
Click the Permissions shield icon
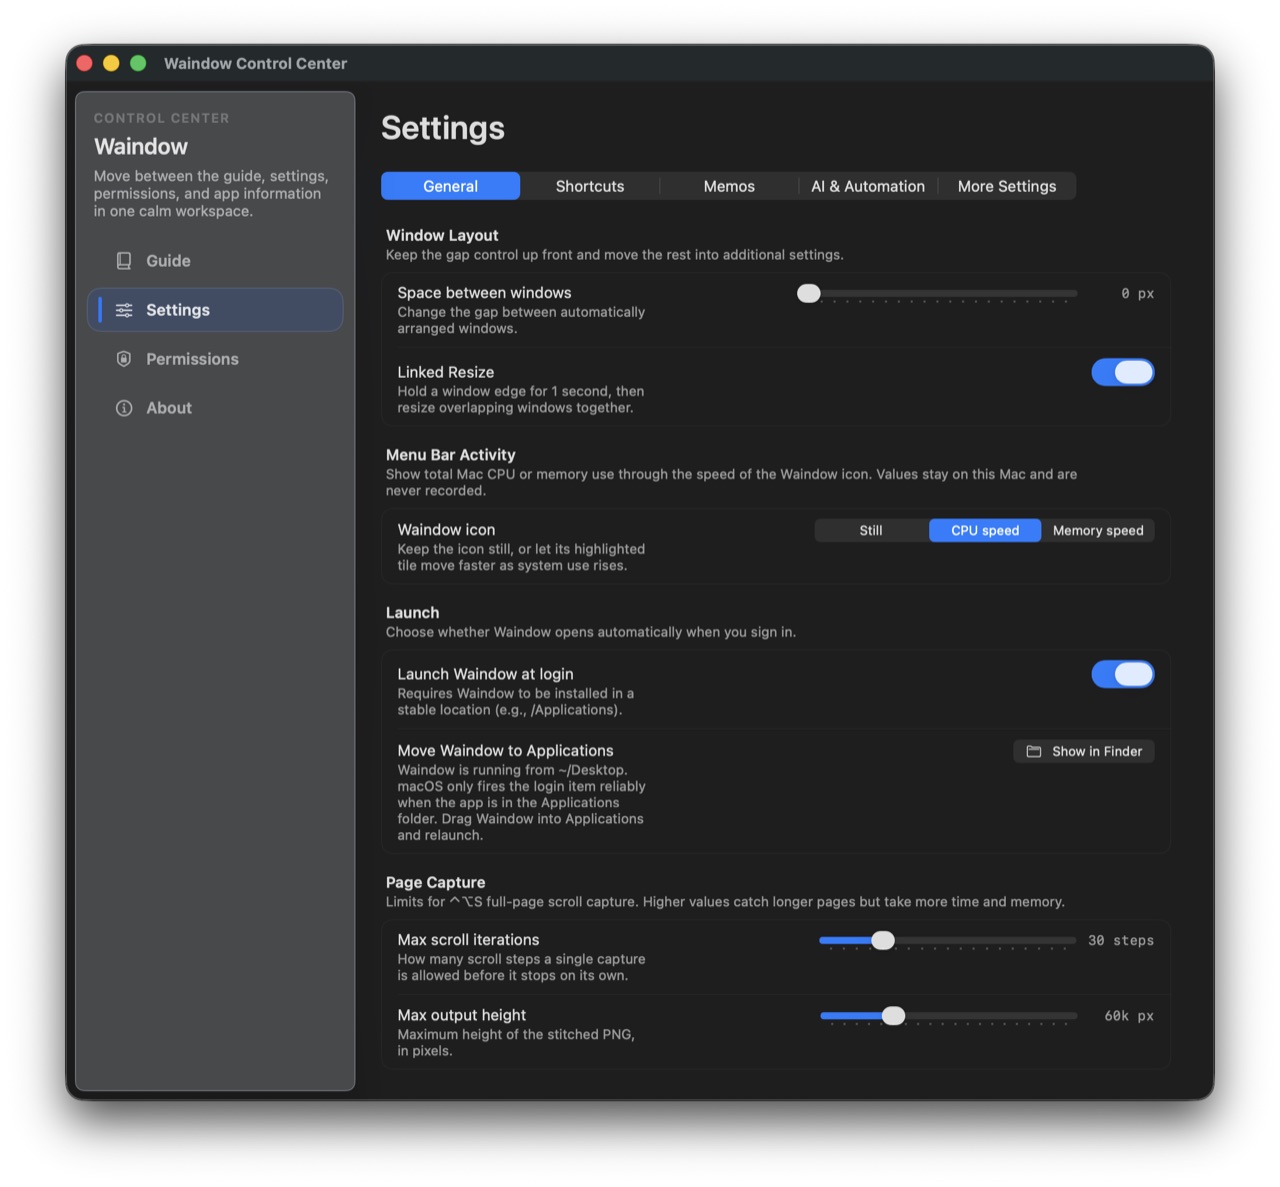(x=124, y=359)
